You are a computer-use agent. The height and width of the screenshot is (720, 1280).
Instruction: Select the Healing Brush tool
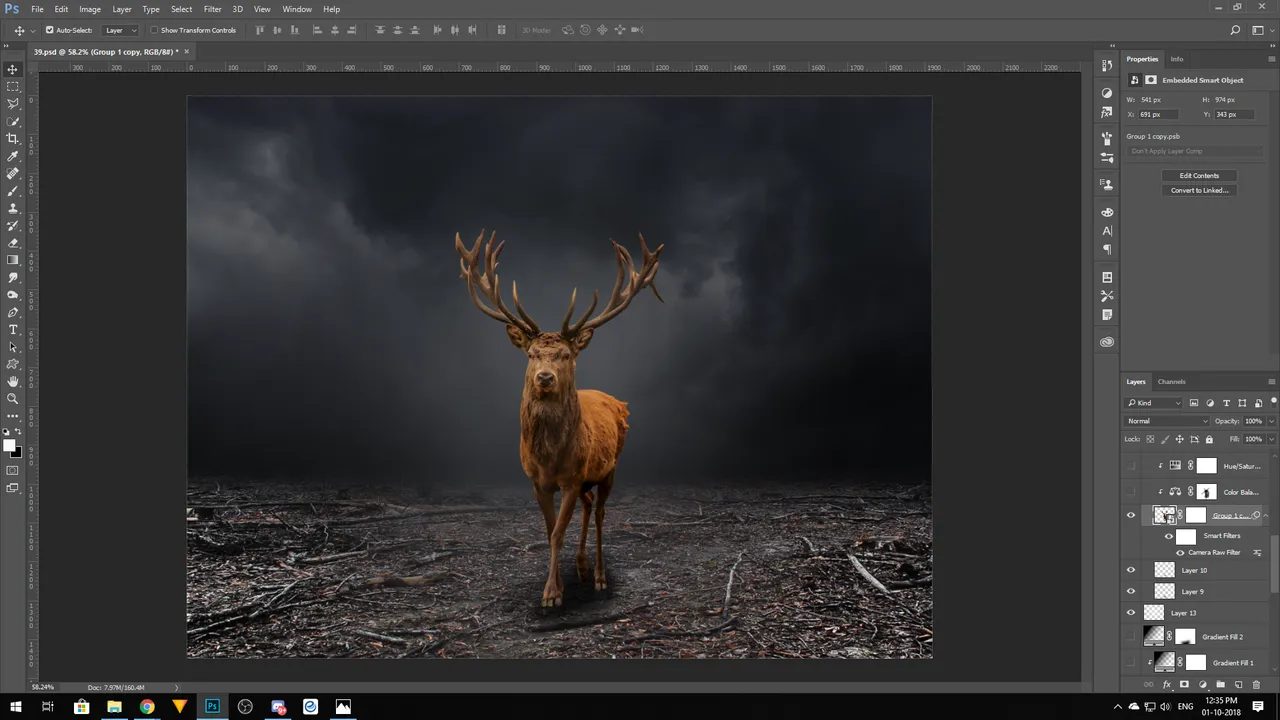[13, 173]
